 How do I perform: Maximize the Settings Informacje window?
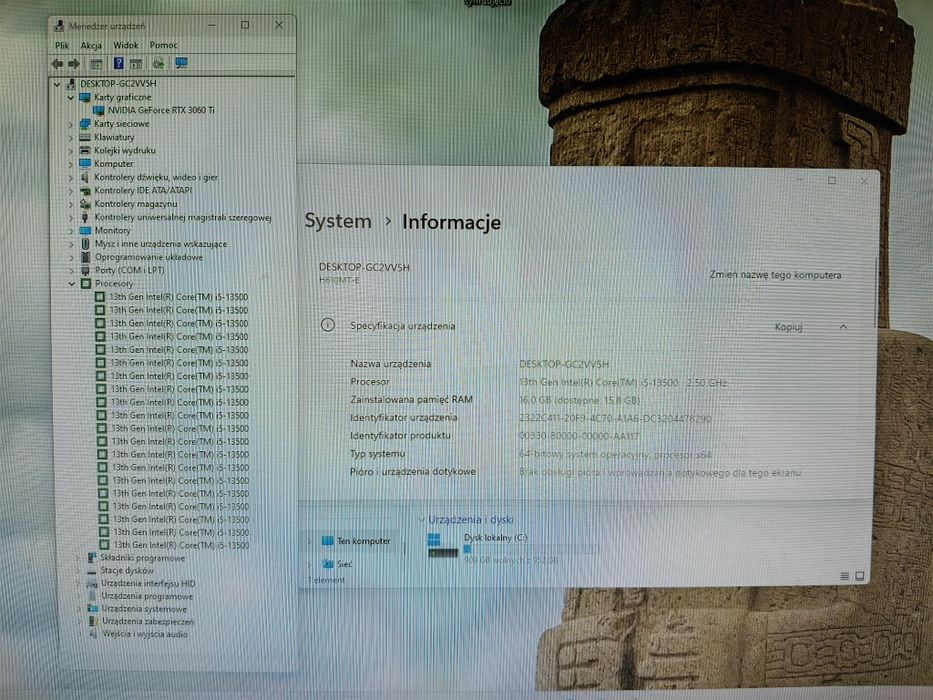click(832, 180)
